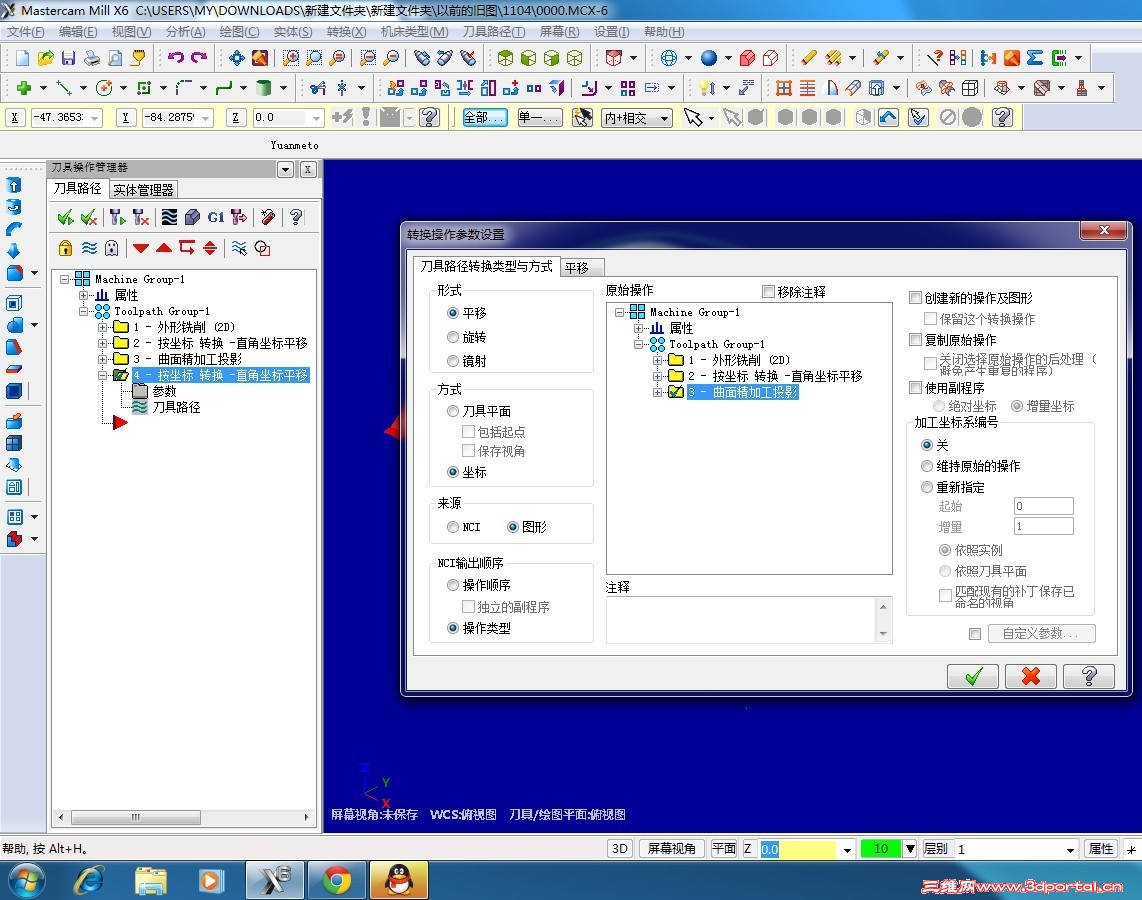Move insert arrow up red triangle

(x=164, y=248)
